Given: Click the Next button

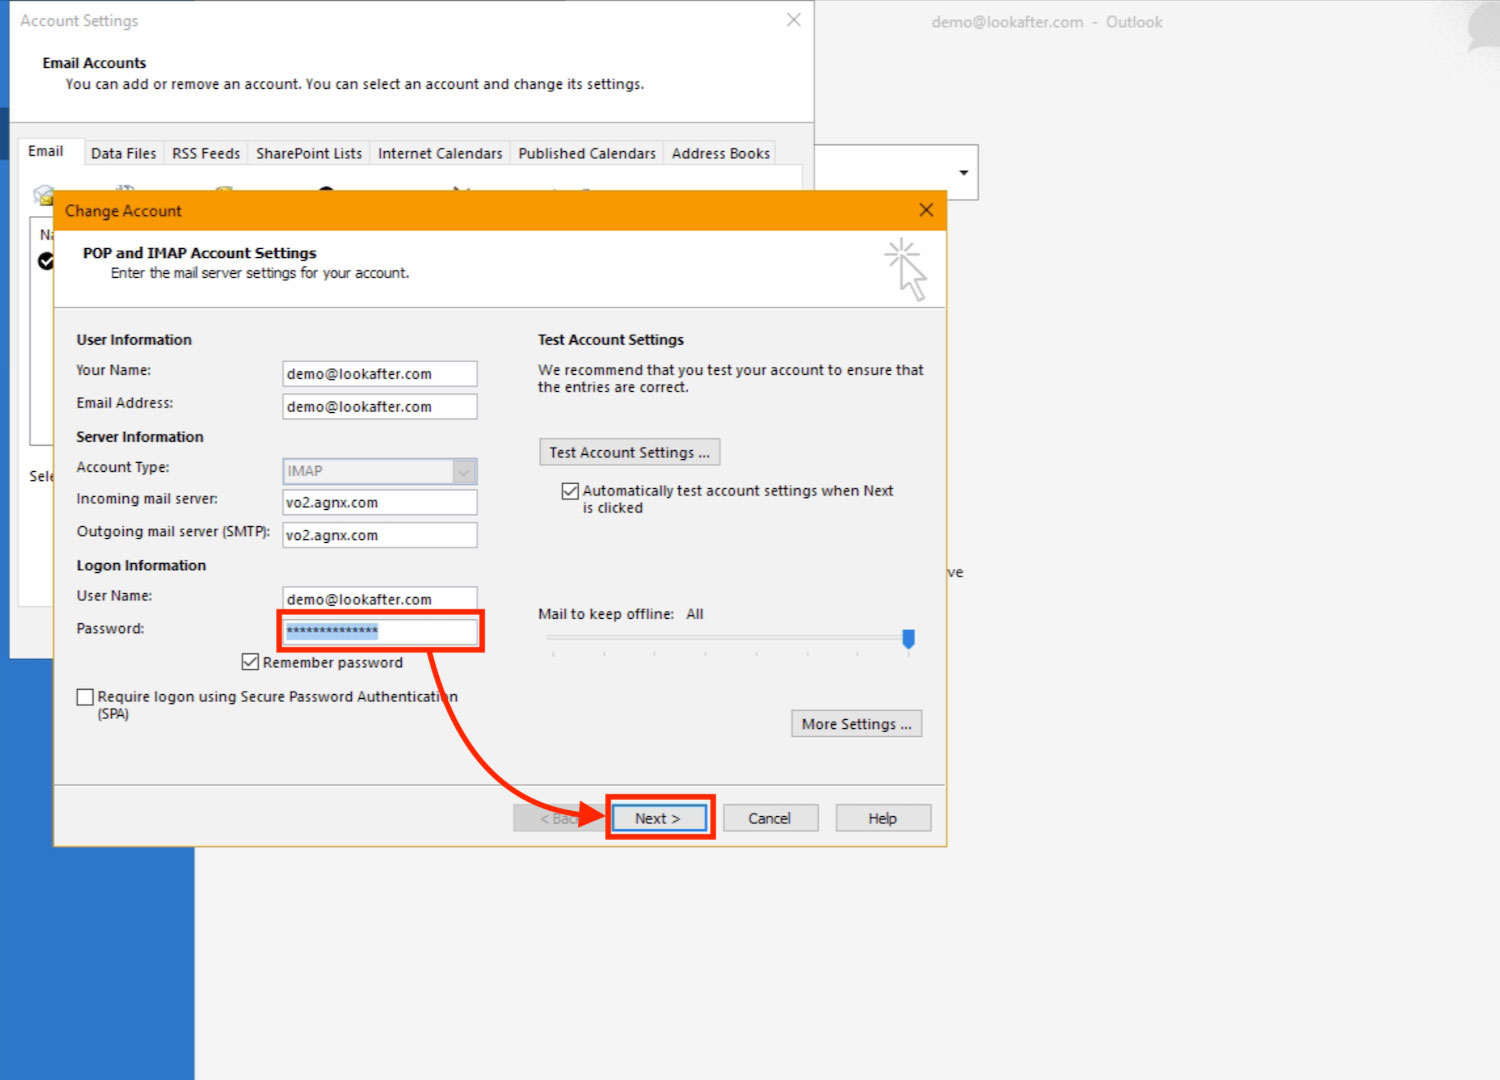Looking at the screenshot, I should [659, 818].
